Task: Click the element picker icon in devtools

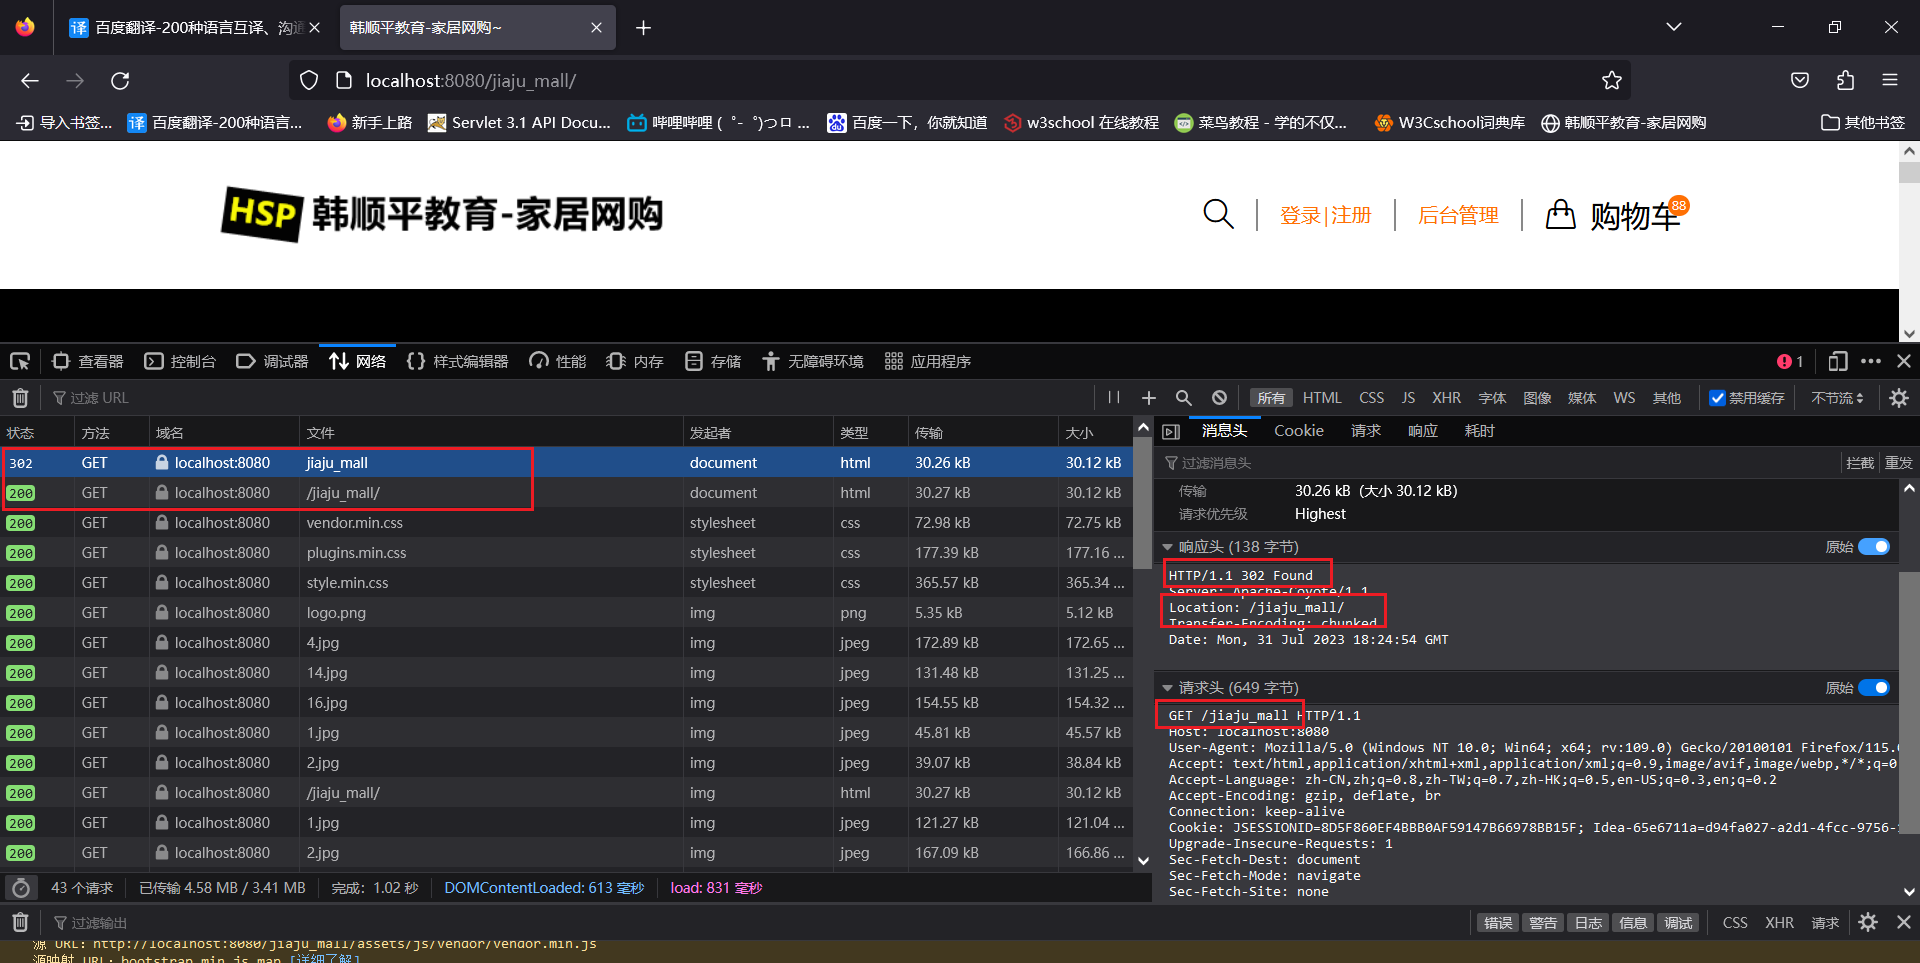Action: pyautogui.click(x=20, y=361)
